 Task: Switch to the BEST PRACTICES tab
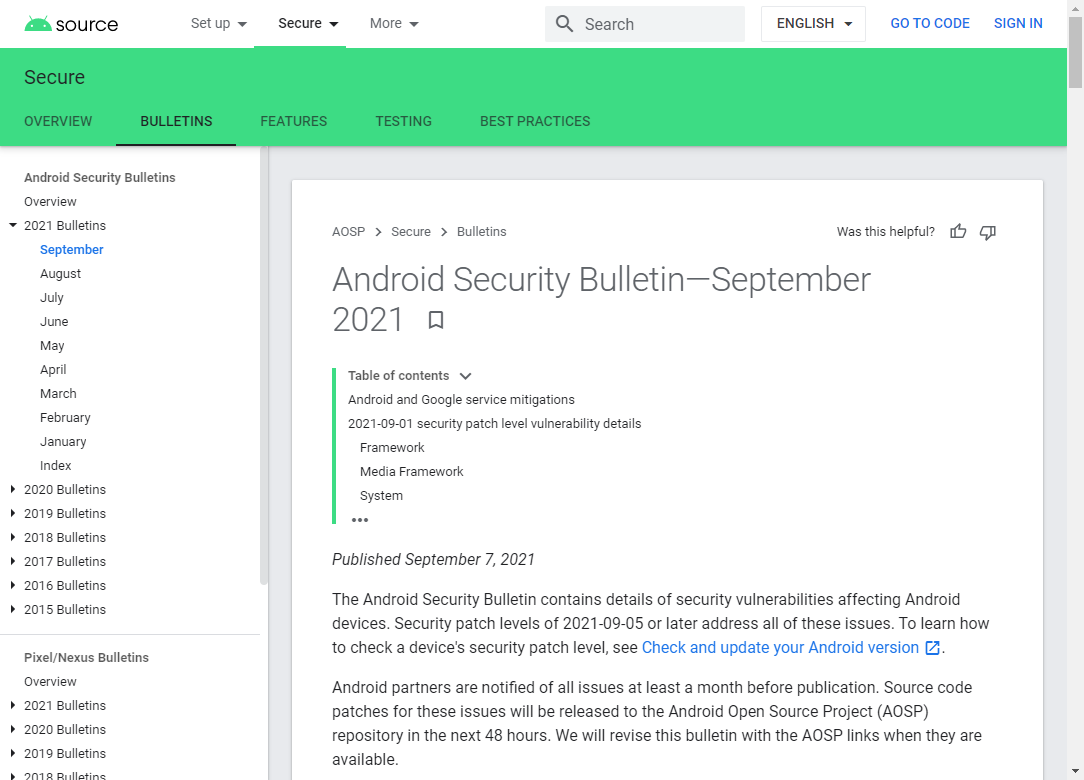click(x=535, y=121)
